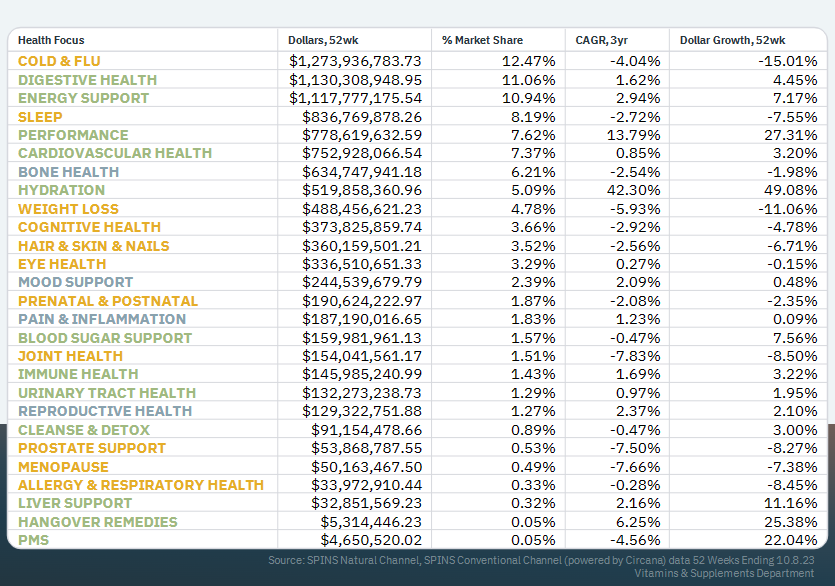The width and height of the screenshot is (835, 586).
Task: Select the HAIR & SKIN & NAILS label
Action: [x=94, y=246]
